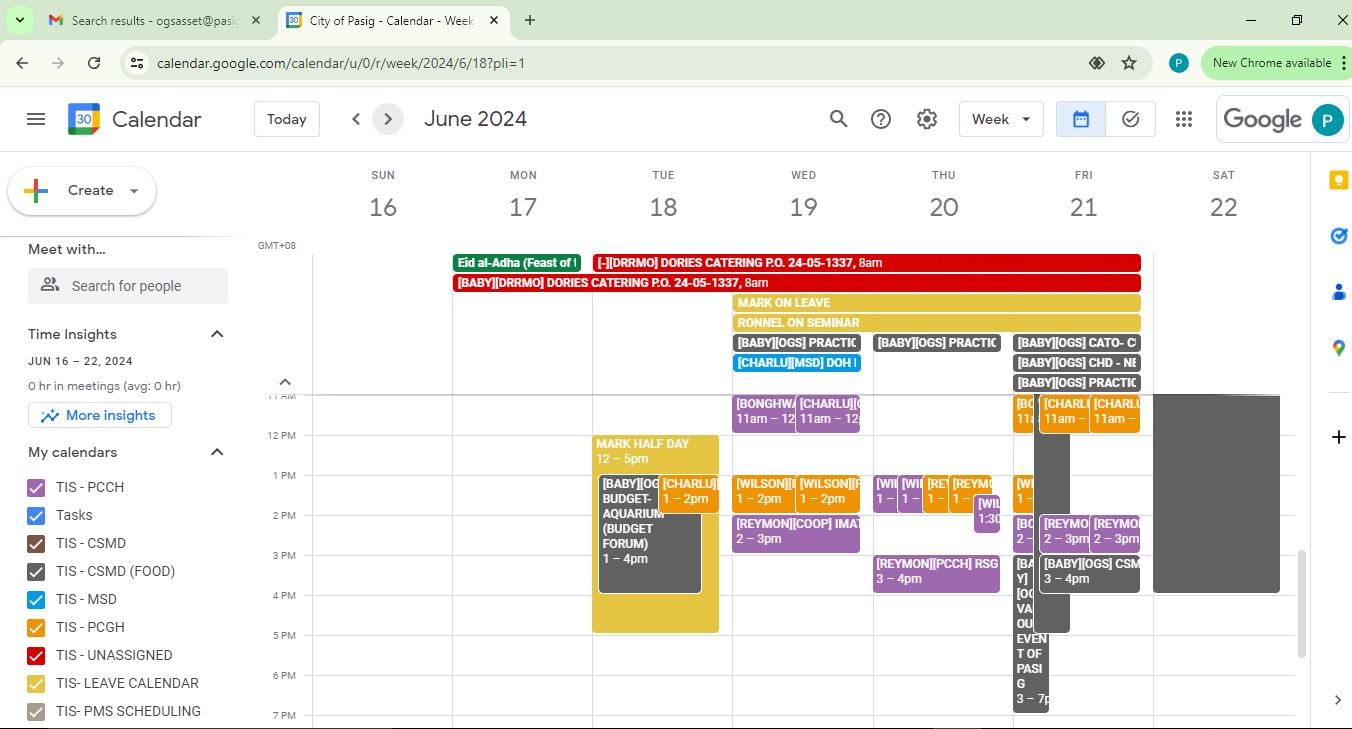Bookmark this page star icon
This screenshot has width=1352, height=729.
[x=1129, y=63]
